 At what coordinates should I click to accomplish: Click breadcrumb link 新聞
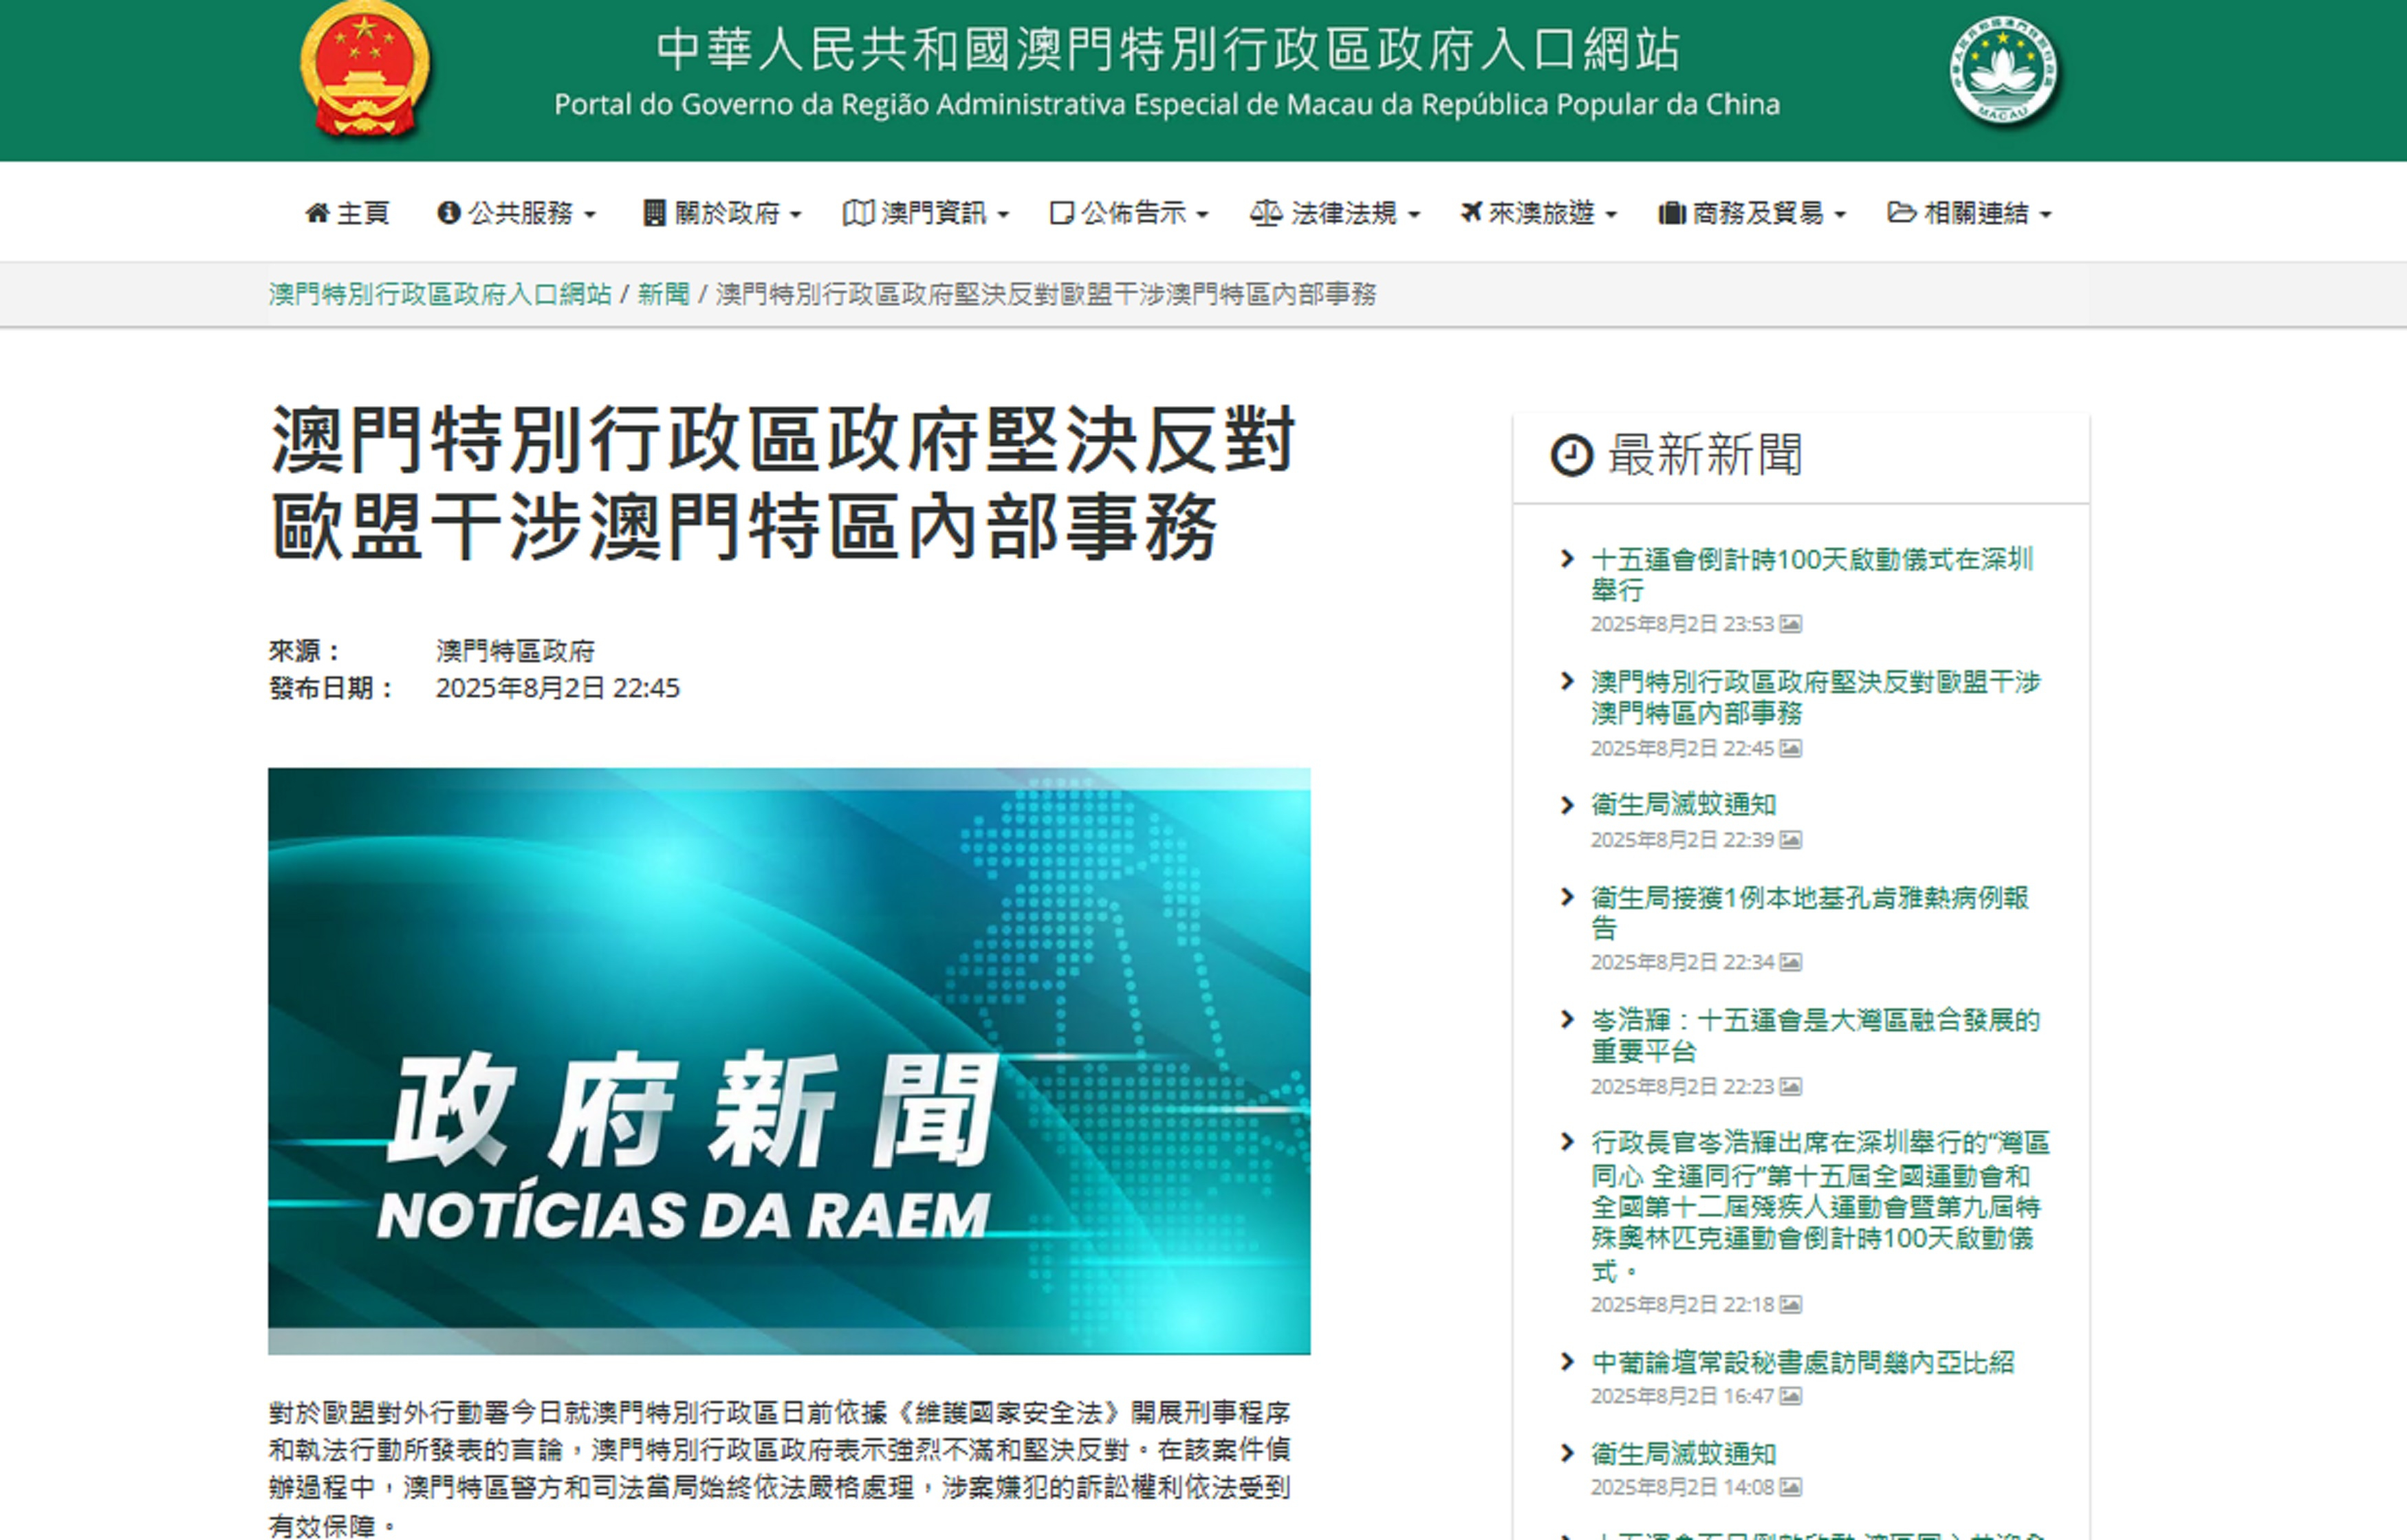664,294
